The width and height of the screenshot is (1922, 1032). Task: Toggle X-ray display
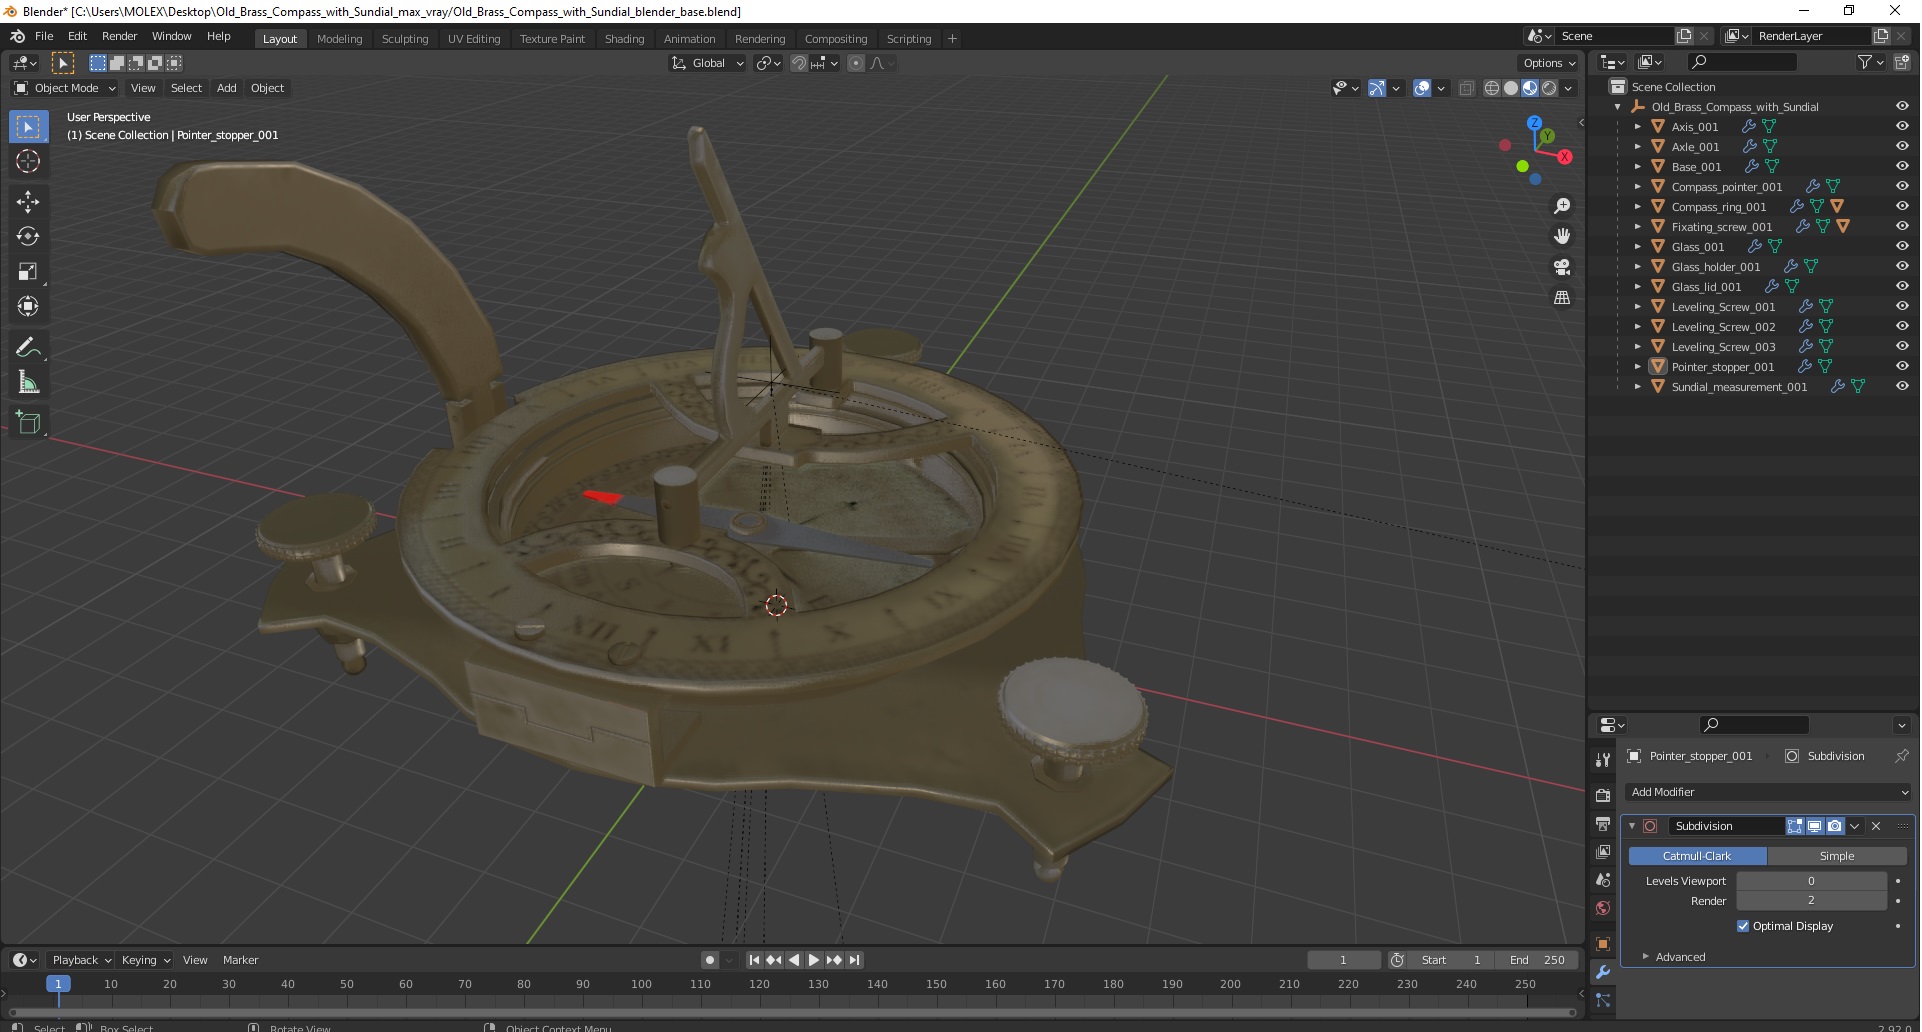[1467, 88]
